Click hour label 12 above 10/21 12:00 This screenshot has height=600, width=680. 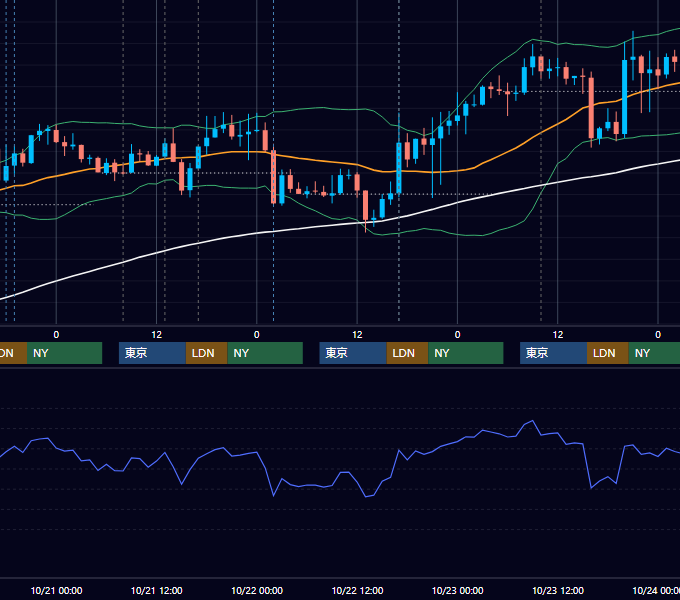coord(157,335)
